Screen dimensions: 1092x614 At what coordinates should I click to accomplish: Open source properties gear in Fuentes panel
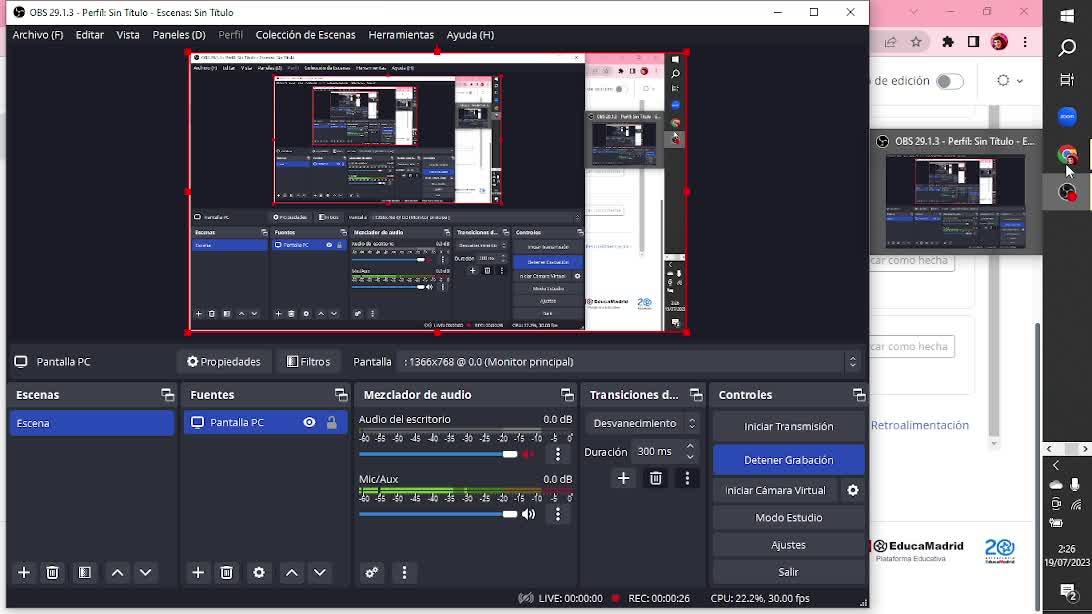tap(259, 572)
